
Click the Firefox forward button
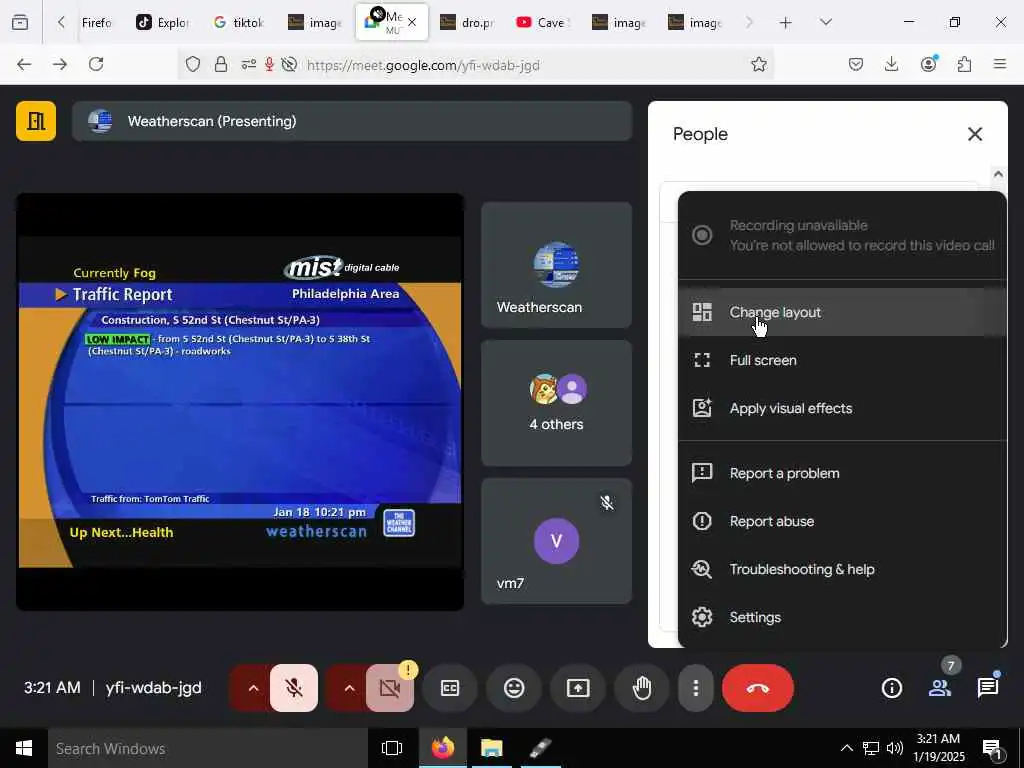60,64
